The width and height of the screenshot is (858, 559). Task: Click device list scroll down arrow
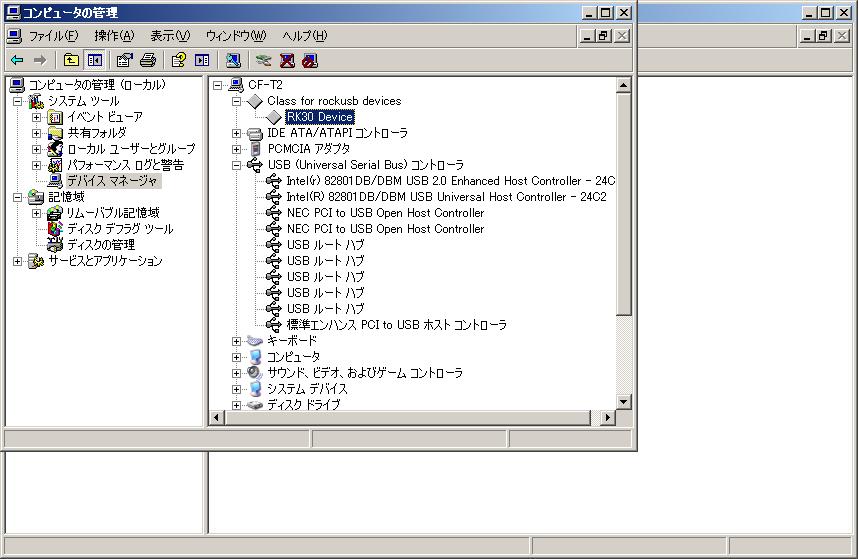624,402
